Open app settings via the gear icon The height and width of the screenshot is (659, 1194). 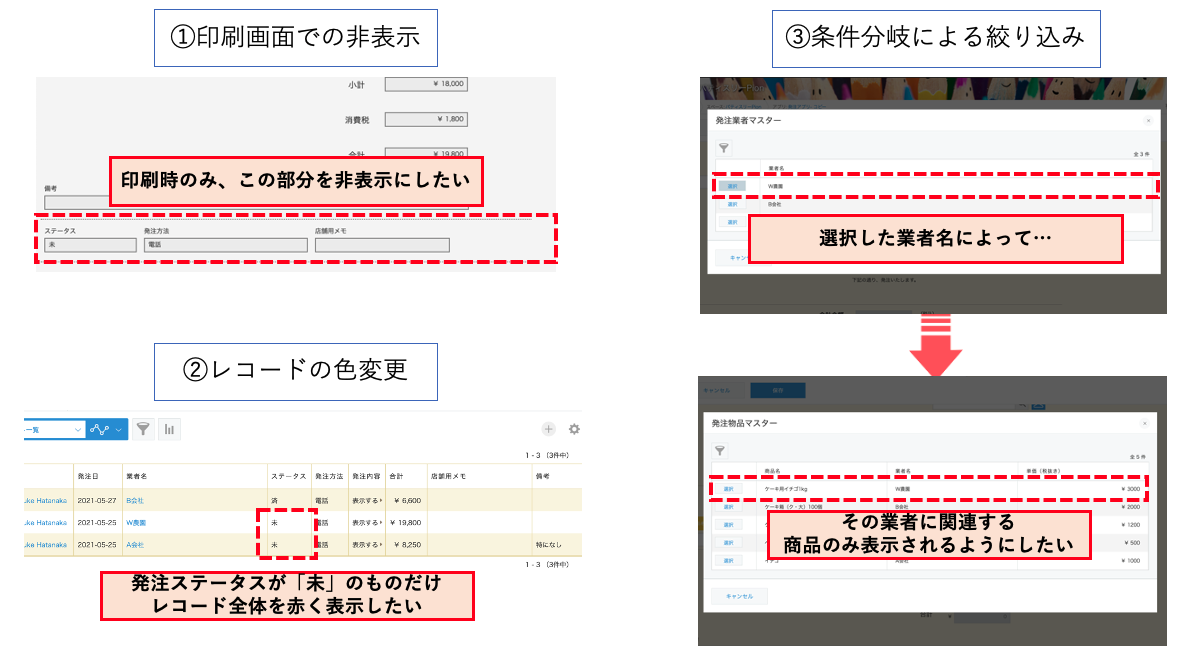coord(574,429)
